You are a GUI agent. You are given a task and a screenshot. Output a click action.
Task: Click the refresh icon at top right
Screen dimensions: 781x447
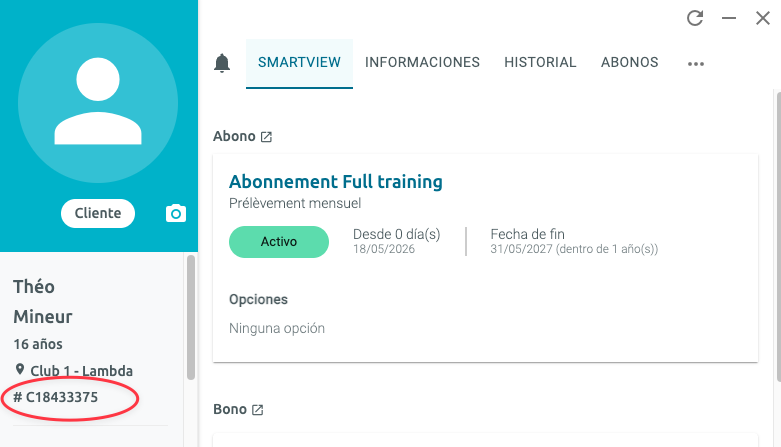point(695,18)
